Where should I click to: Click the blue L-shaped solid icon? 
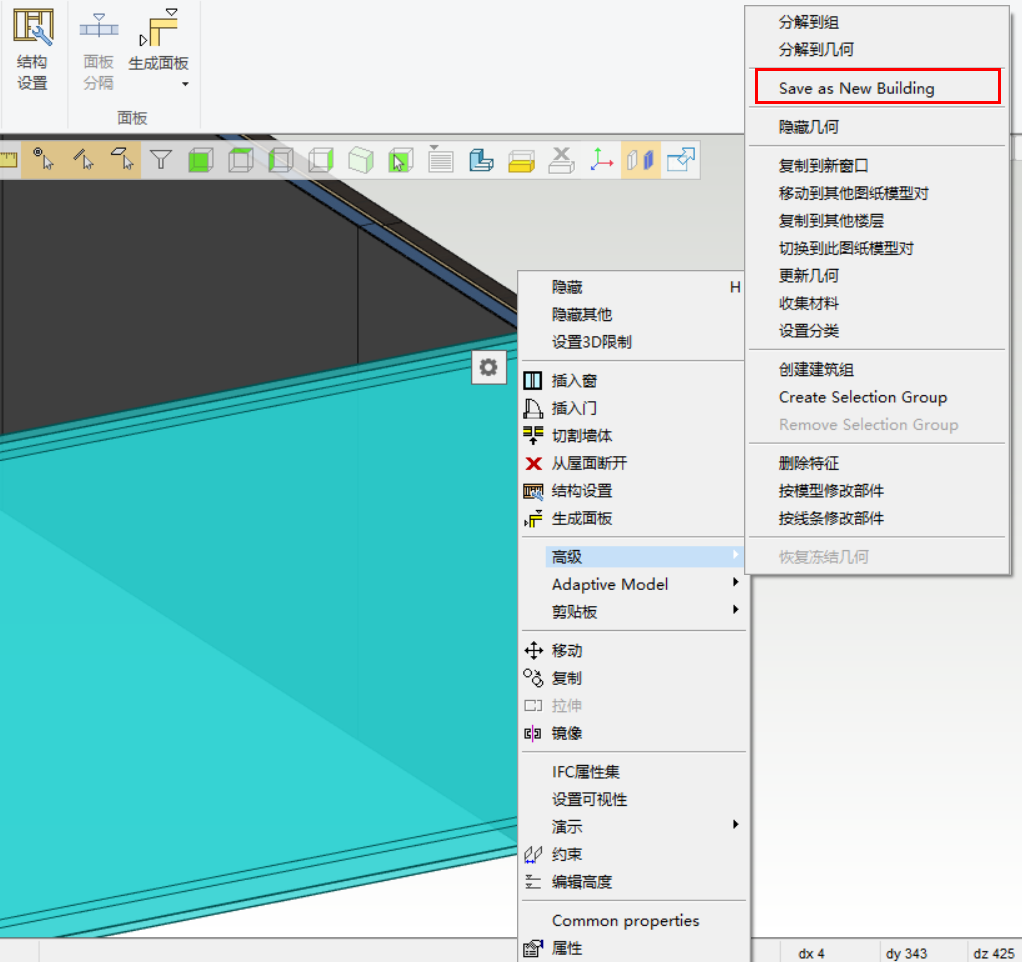click(x=481, y=160)
